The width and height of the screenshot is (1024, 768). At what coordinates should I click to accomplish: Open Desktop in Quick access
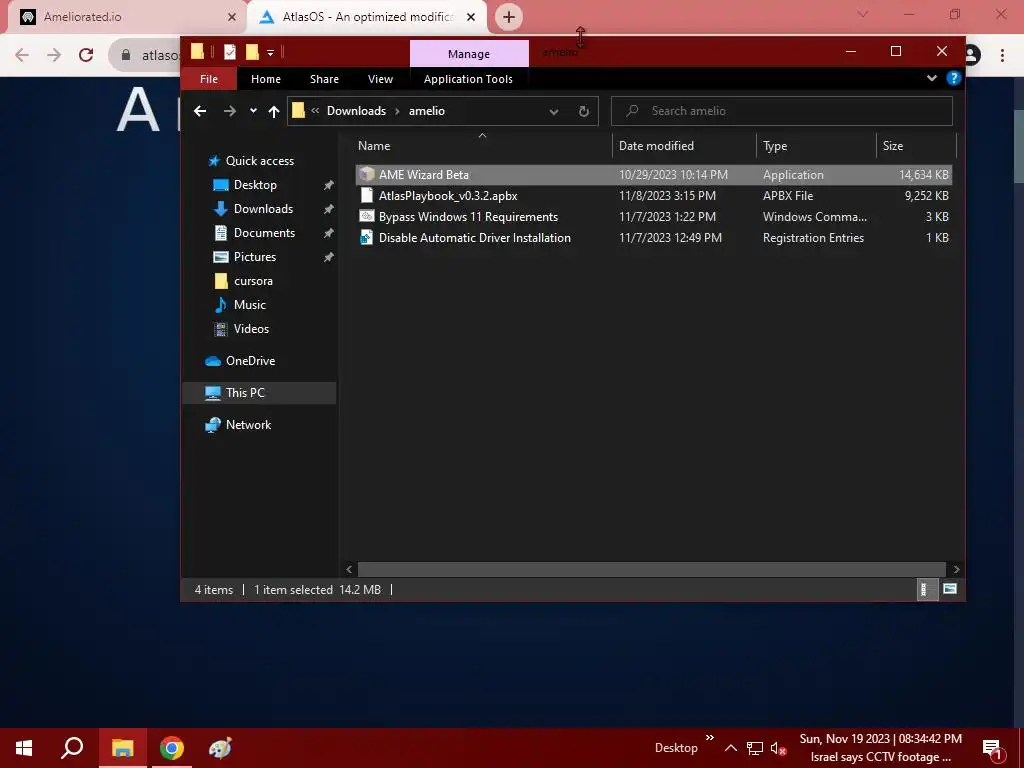[x=255, y=185]
